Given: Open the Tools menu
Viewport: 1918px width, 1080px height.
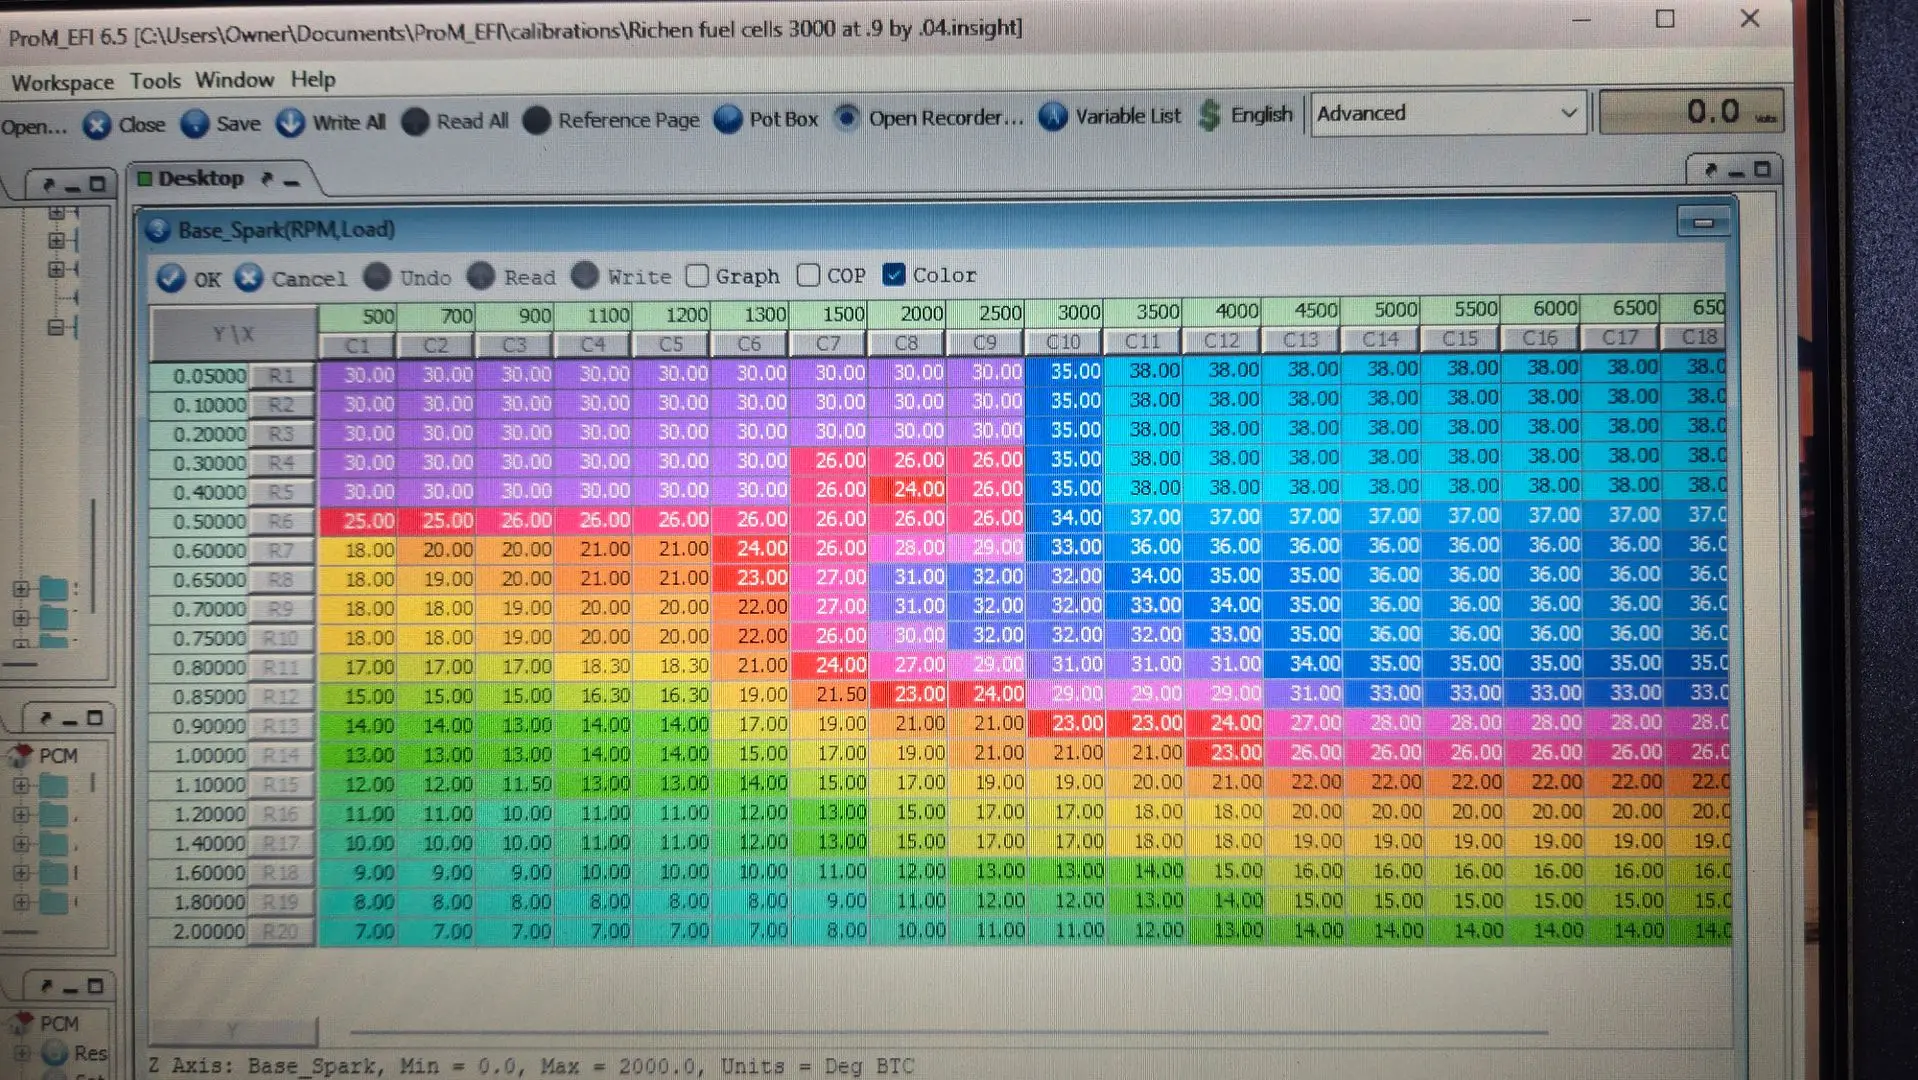Looking at the screenshot, I should click(x=155, y=81).
